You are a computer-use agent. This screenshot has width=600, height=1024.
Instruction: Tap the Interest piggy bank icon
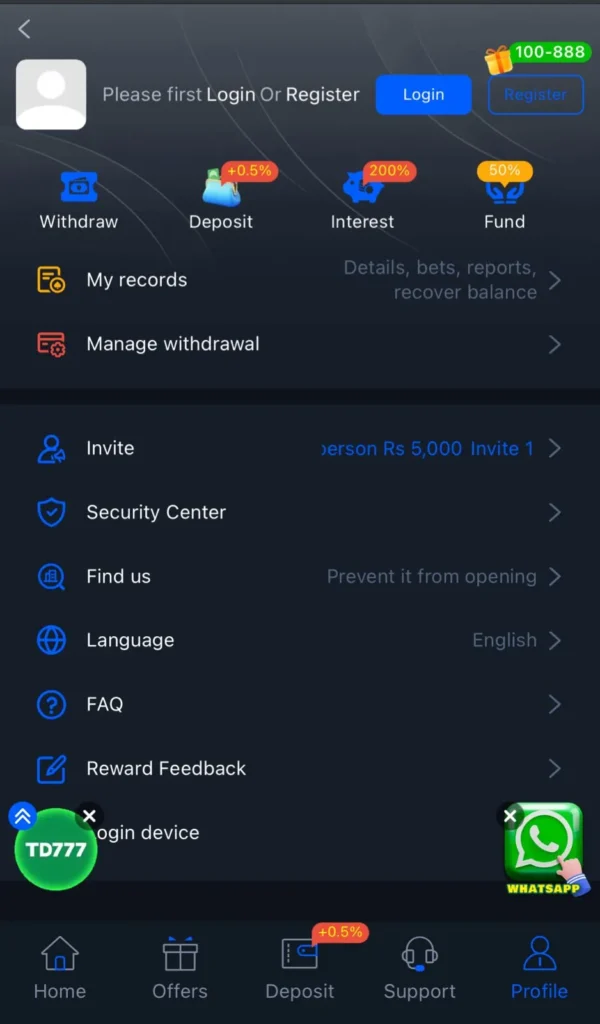[x=362, y=188]
